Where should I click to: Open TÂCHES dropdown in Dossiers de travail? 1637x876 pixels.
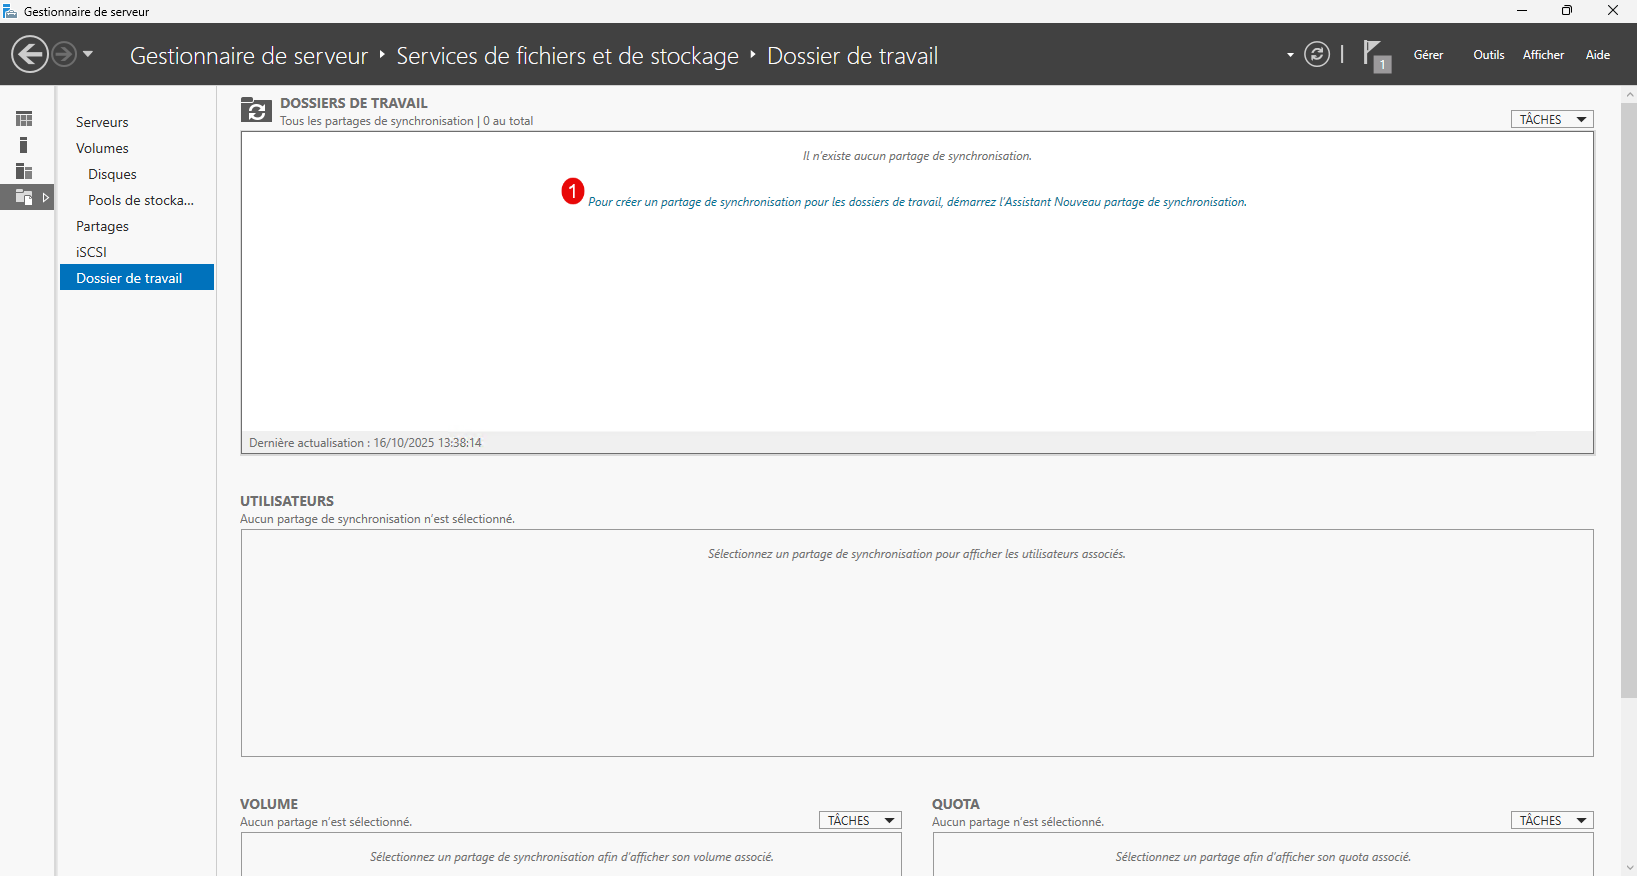click(1551, 120)
